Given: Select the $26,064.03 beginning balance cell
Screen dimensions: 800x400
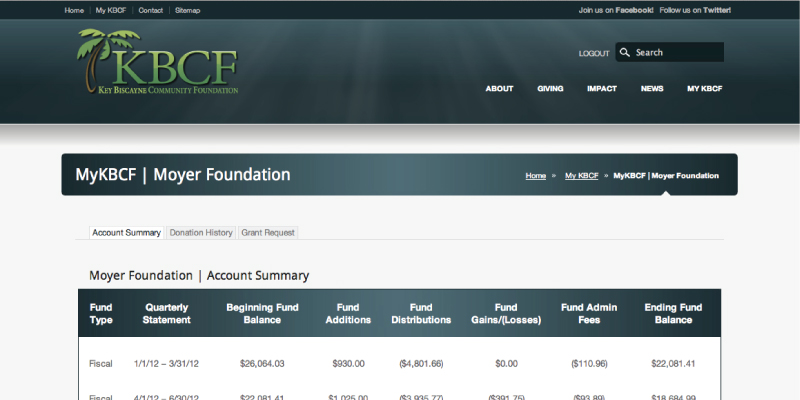Looking at the screenshot, I should [262, 364].
